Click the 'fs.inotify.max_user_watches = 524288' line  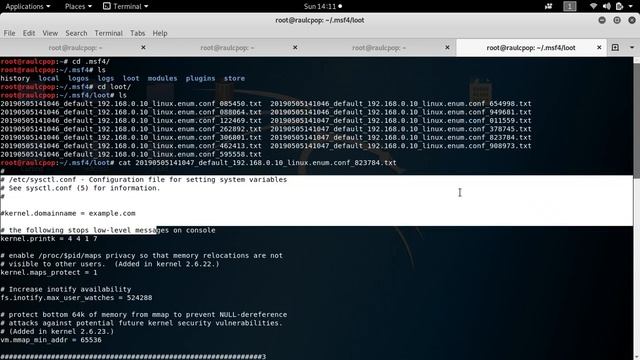76,298
